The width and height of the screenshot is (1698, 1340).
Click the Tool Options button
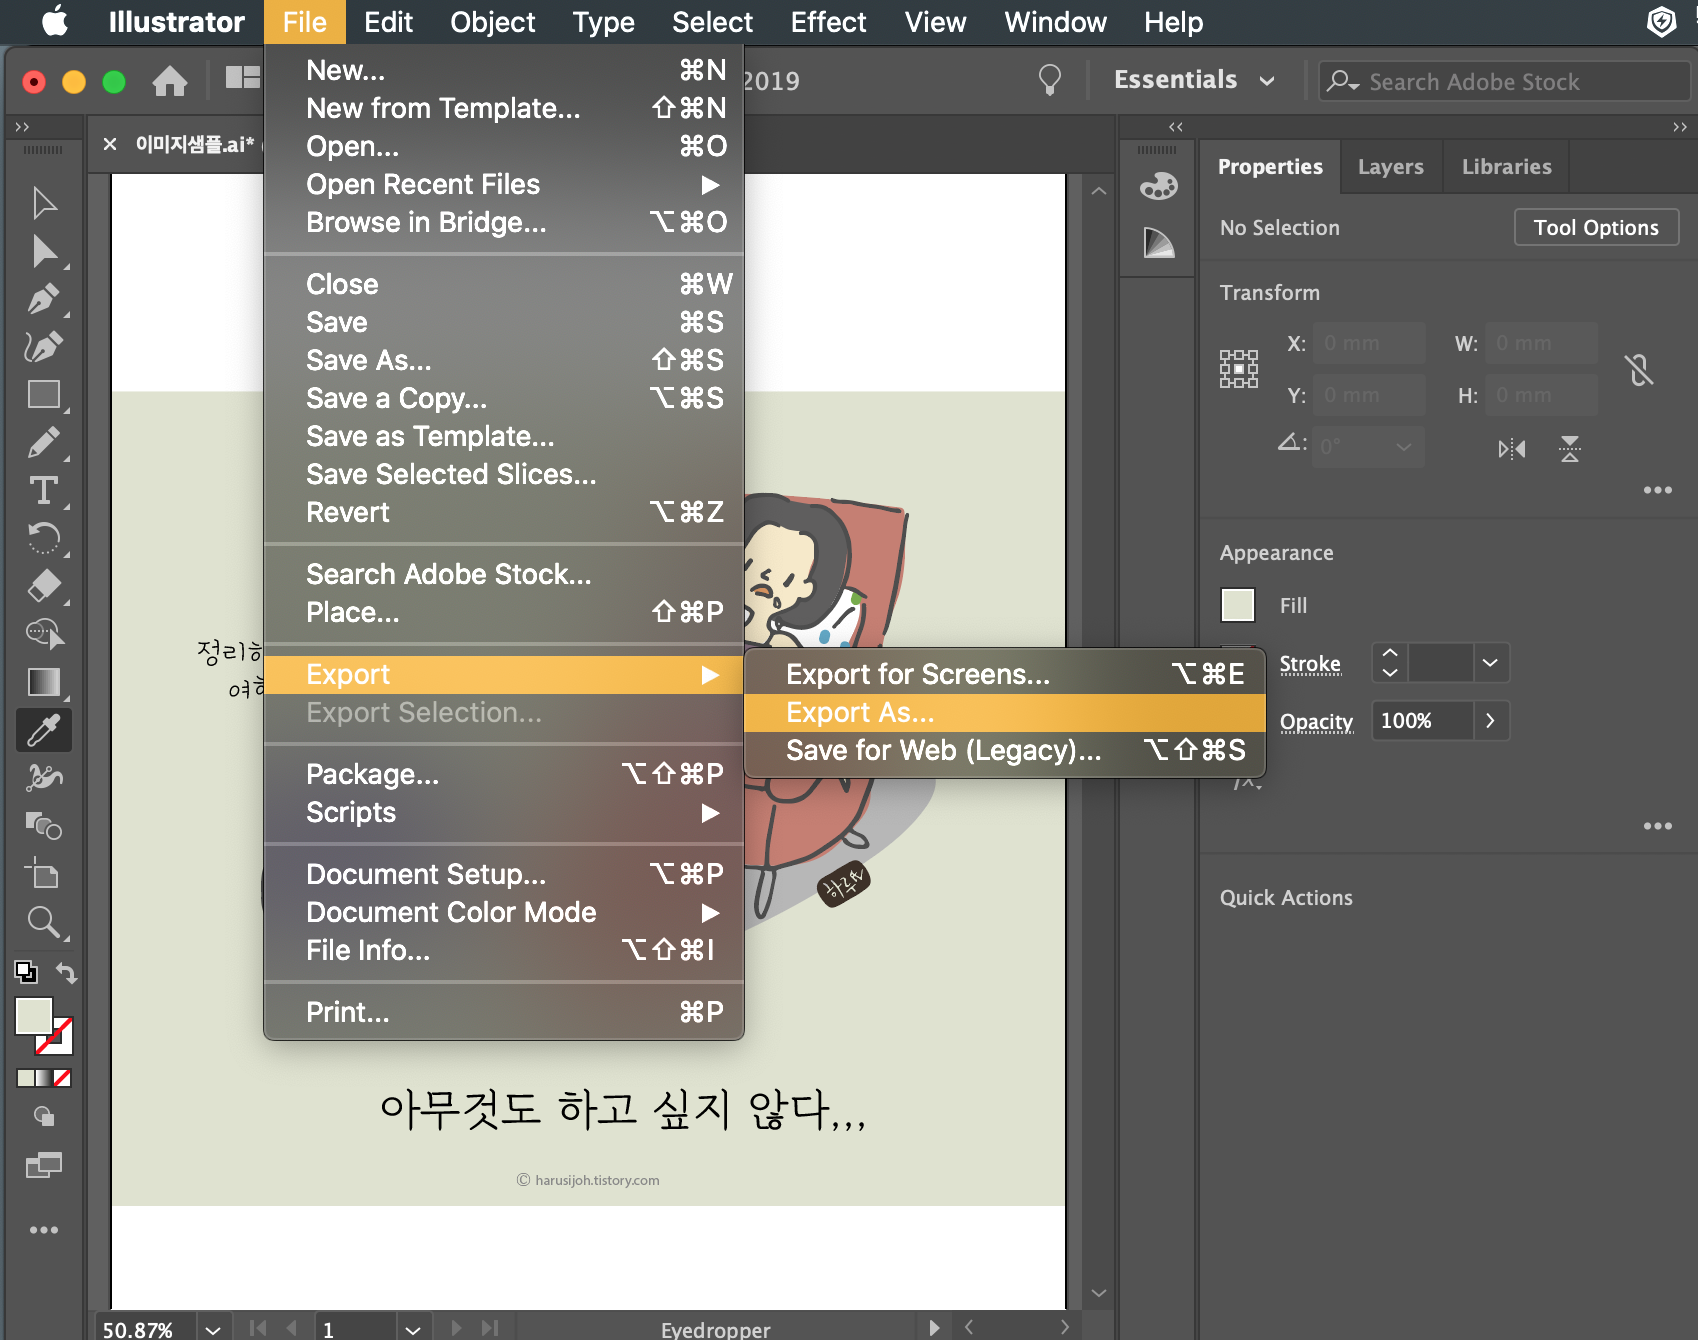[1596, 228]
